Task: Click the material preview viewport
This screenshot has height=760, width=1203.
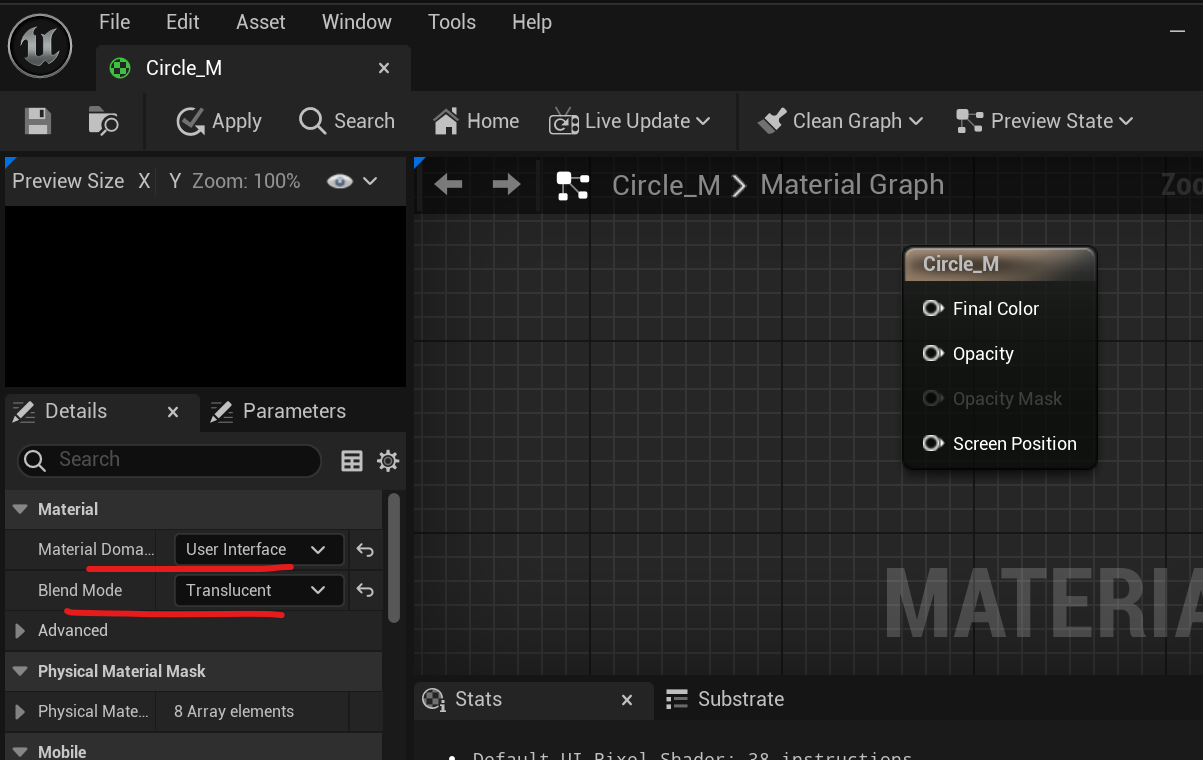Action: pyautogui.click(x=205, y=296)
